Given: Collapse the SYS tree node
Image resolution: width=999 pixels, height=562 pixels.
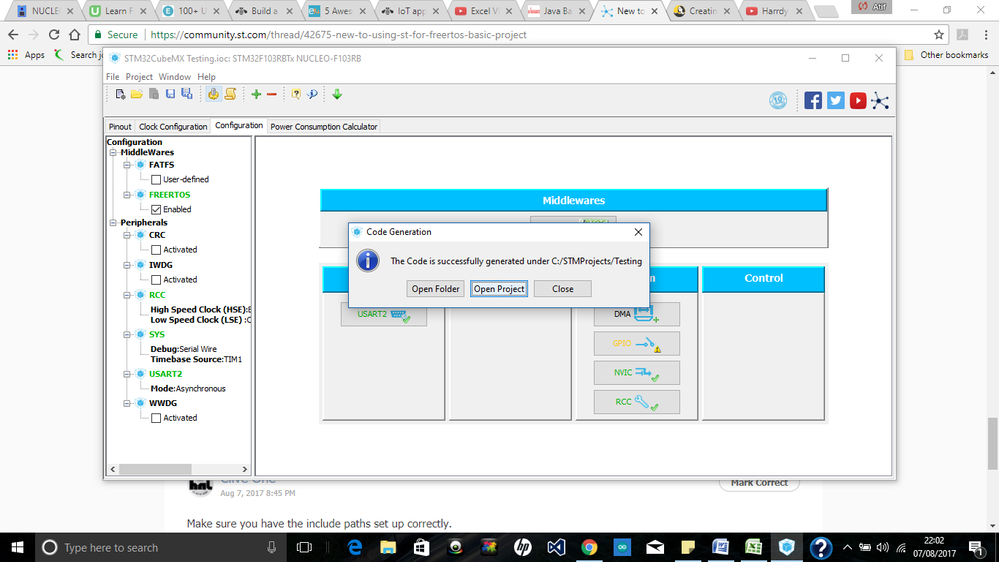Looking at the screenshot, I should point(127,335).
